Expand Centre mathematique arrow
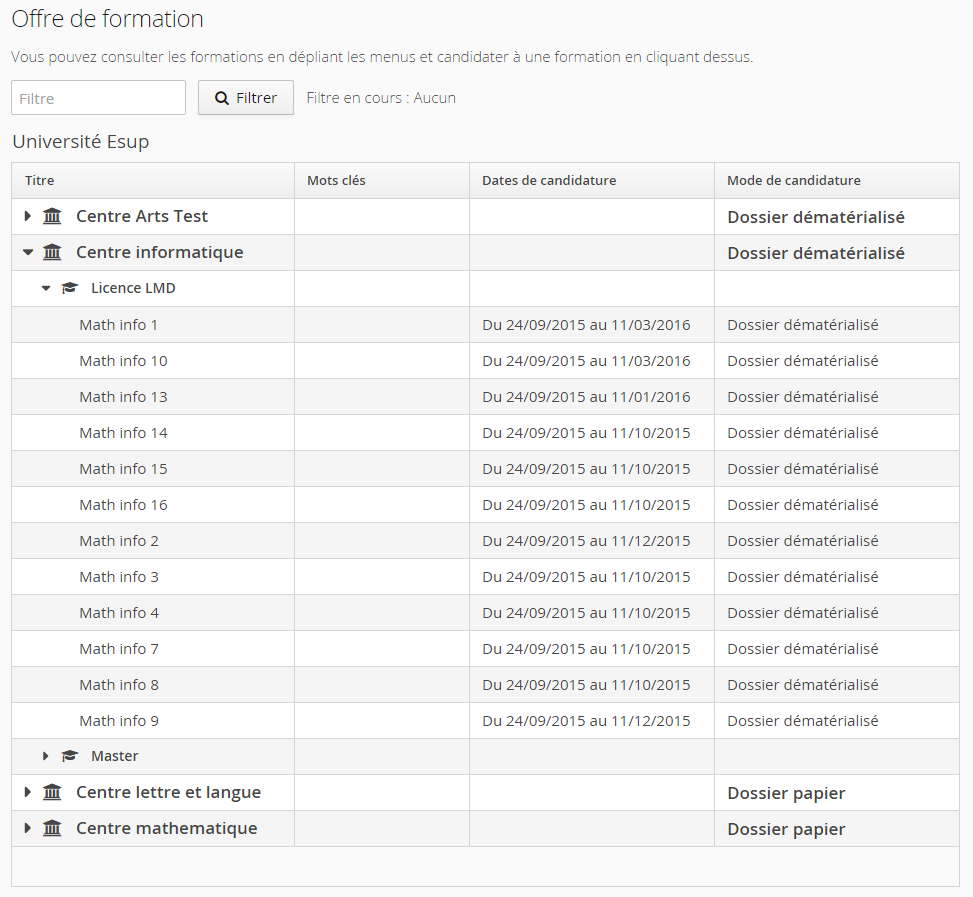 pos(28,829)
